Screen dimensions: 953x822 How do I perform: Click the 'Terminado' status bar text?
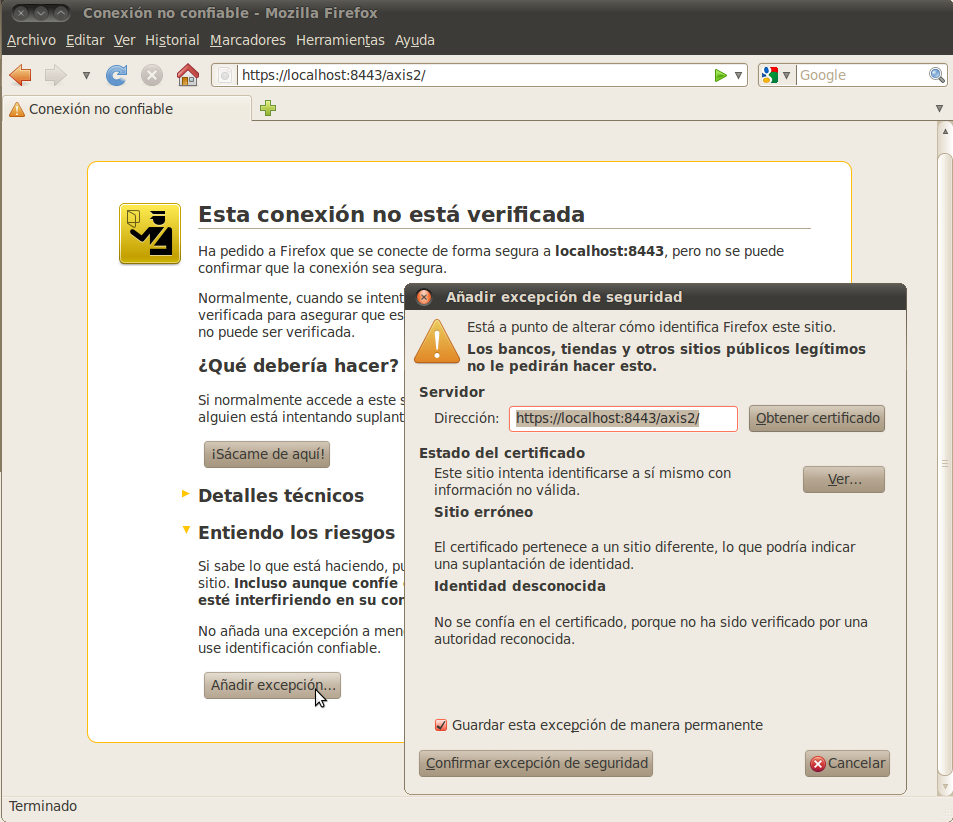pyautogui.click(x=43, y=806)
